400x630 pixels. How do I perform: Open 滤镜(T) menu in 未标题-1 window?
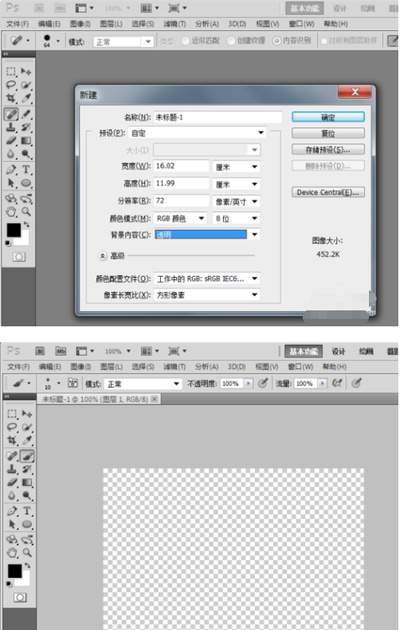(175, 366)
